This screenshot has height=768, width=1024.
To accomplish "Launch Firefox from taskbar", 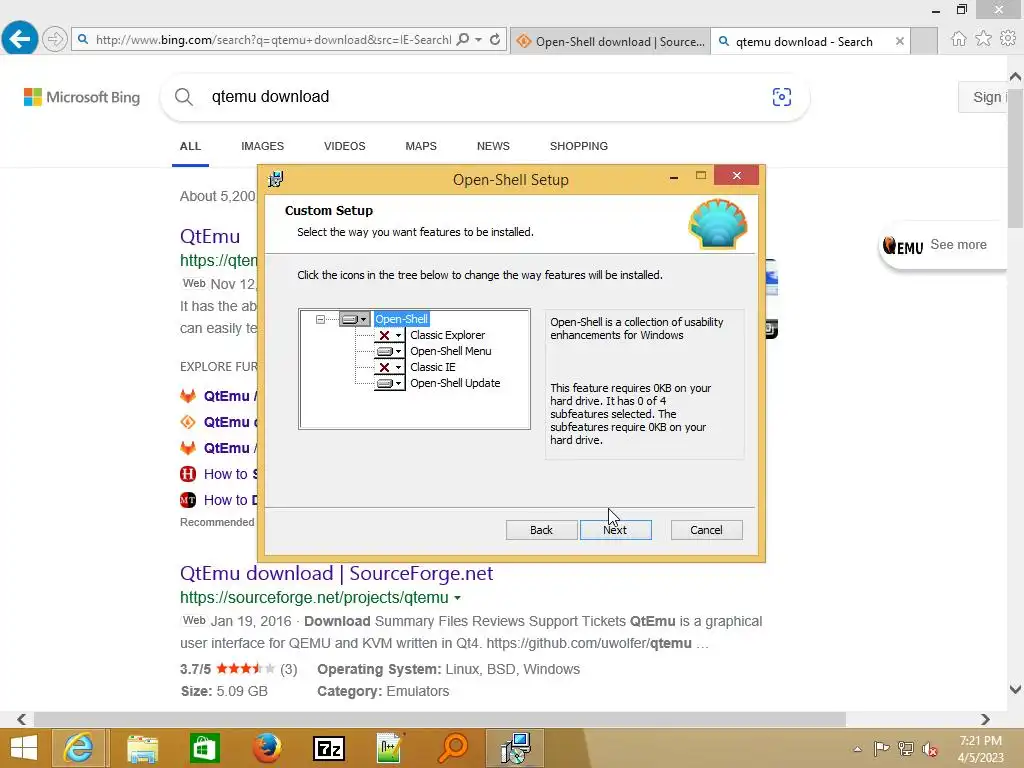I will (267, 748).
